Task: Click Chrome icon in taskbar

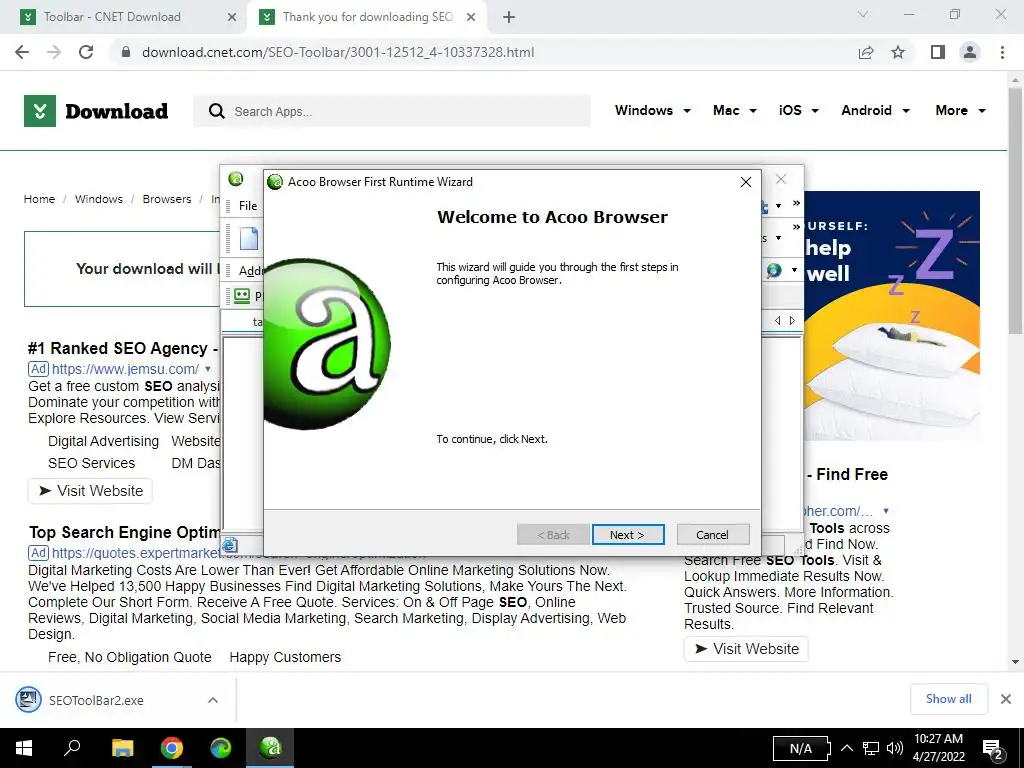Action: click(x=172, y=748)
